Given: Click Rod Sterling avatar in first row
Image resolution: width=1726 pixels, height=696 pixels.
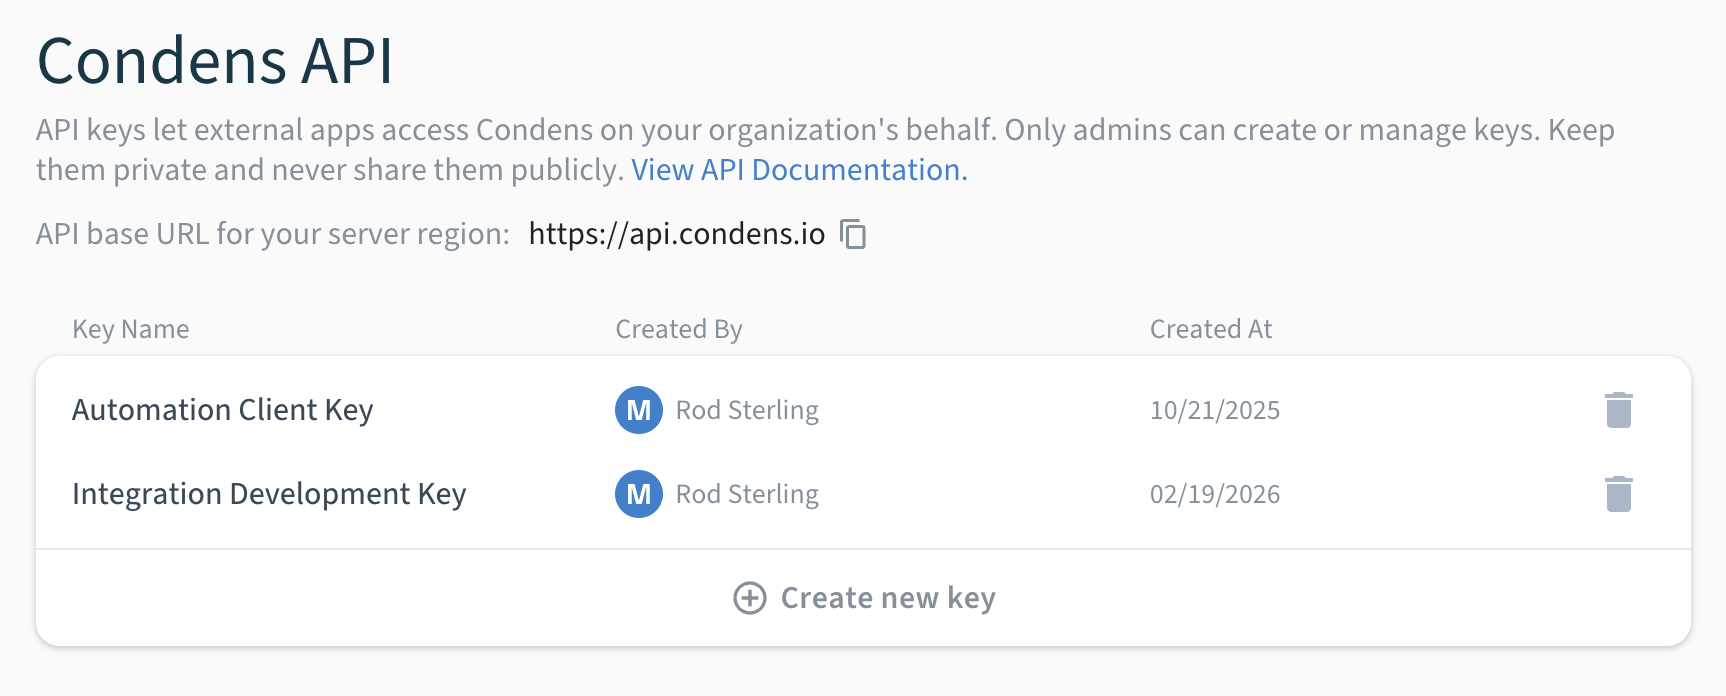Looking at the screenshot, I should (639, 410).
